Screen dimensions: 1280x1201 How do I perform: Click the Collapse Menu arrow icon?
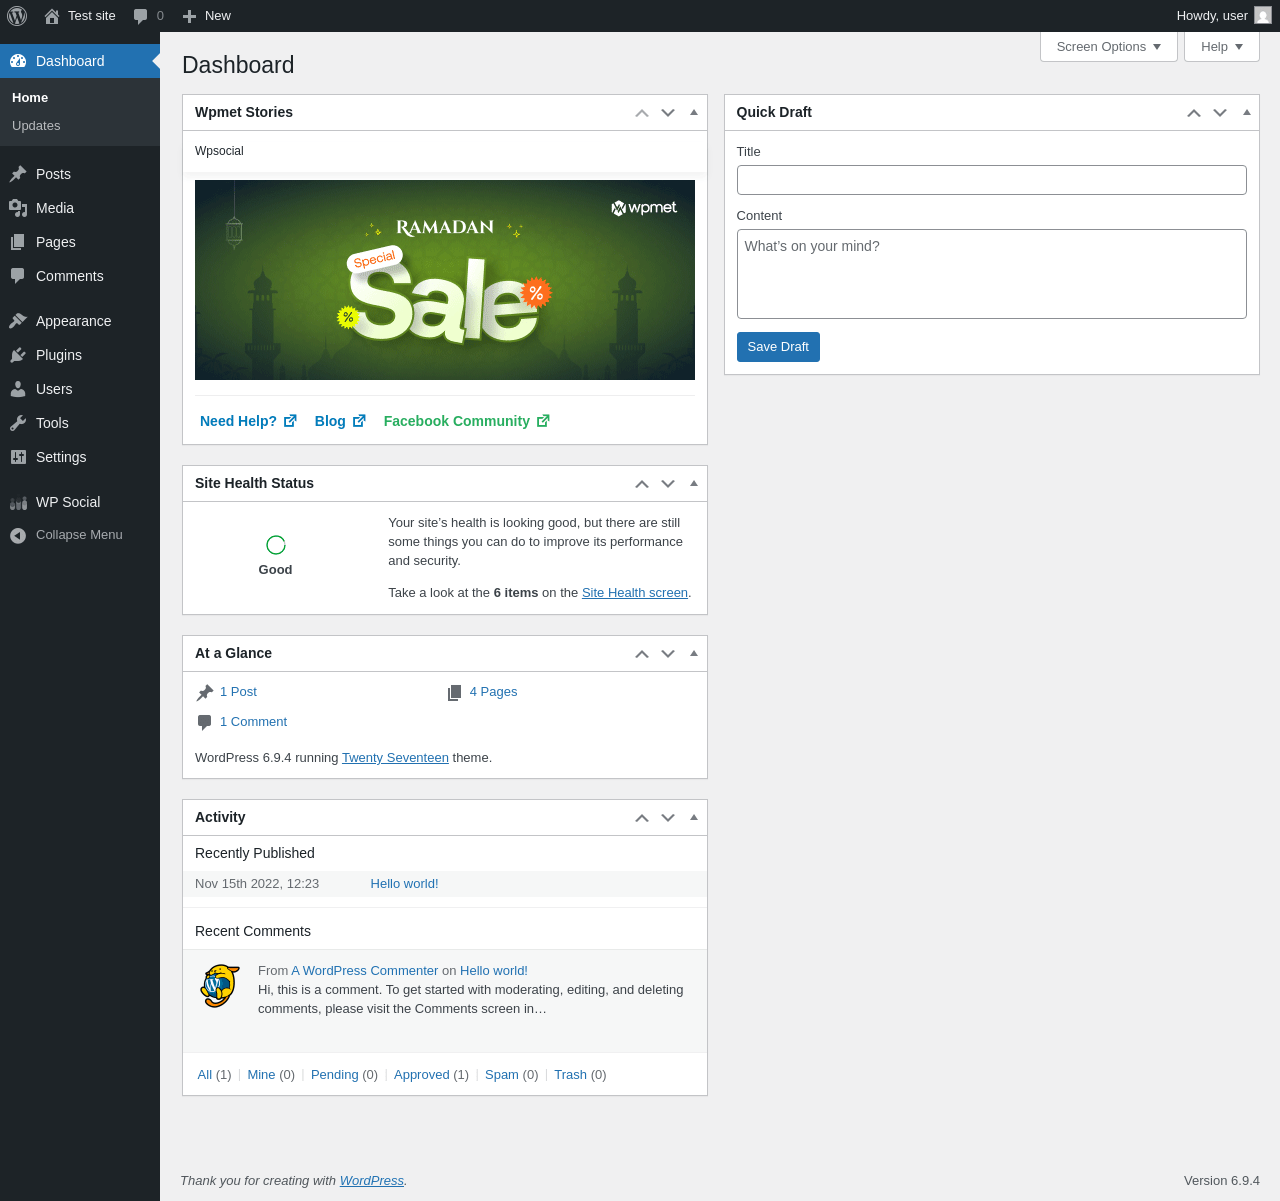18,536
